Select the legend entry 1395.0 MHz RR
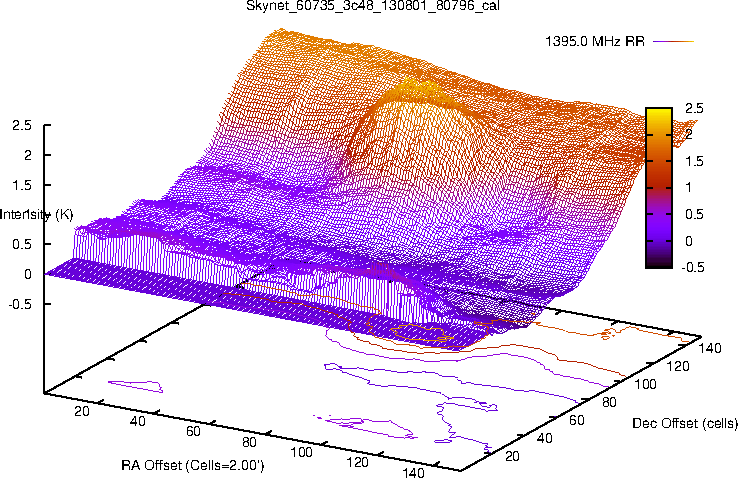Image resolution: width=738 pixels, height=478 pixels. point(594,41)
